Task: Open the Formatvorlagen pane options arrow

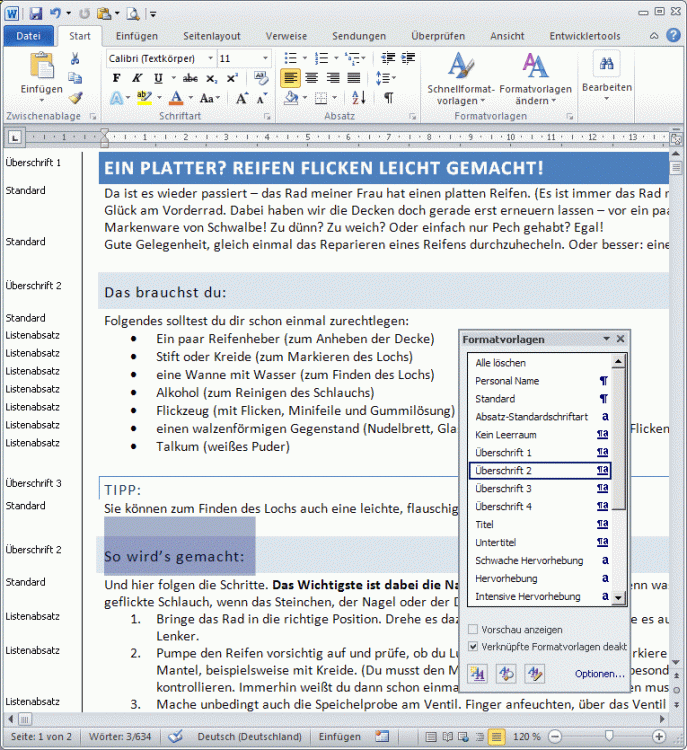Action: tap(605, 340)
